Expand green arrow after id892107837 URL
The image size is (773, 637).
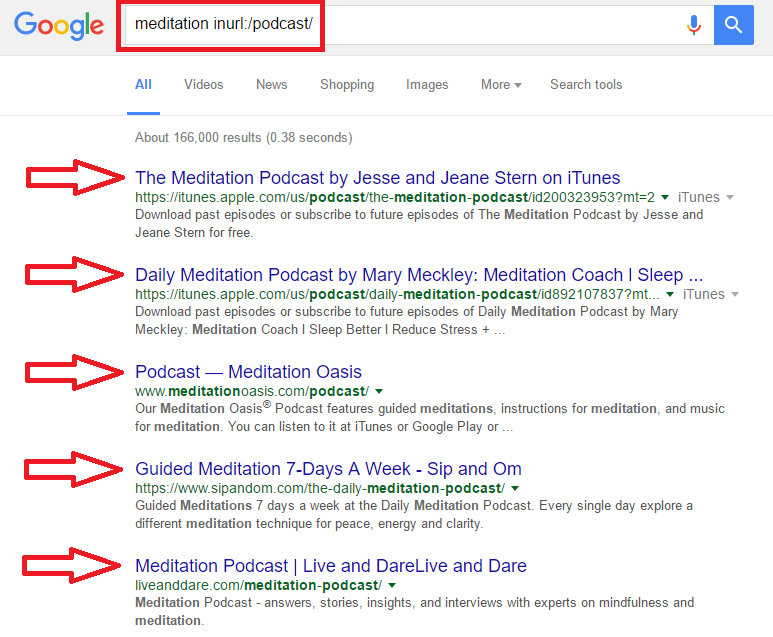tap(670, 294)
